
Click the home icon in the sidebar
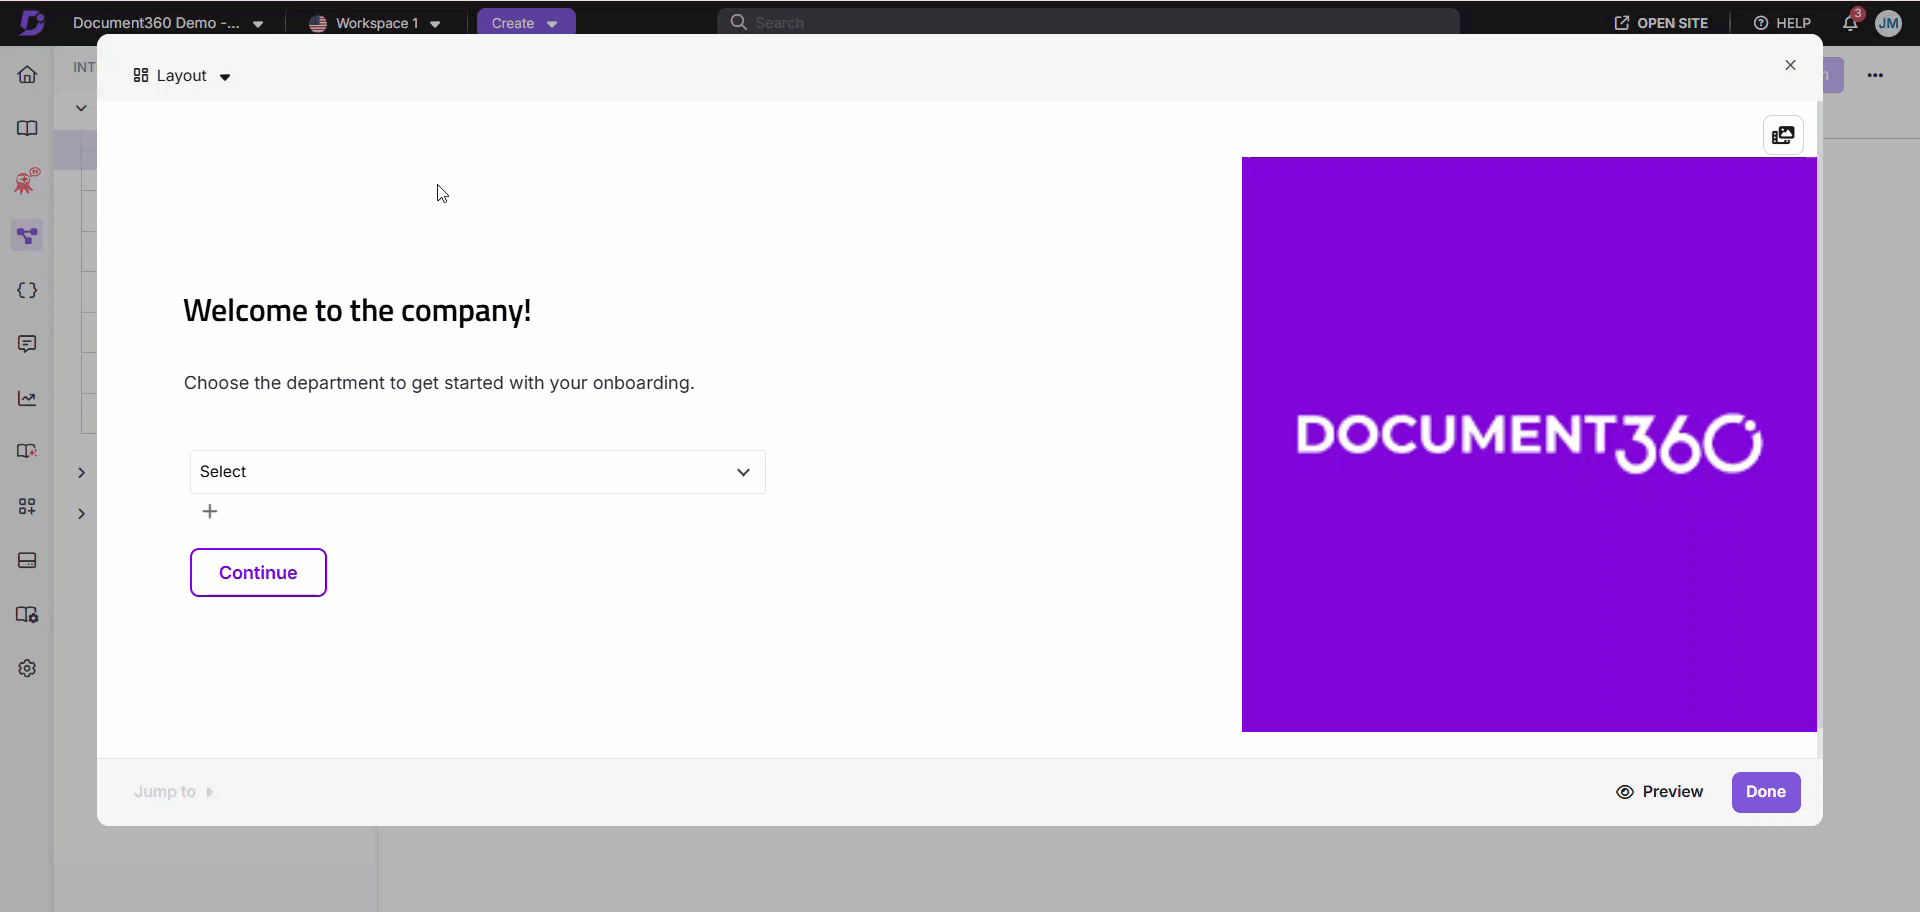coord(27,75)
